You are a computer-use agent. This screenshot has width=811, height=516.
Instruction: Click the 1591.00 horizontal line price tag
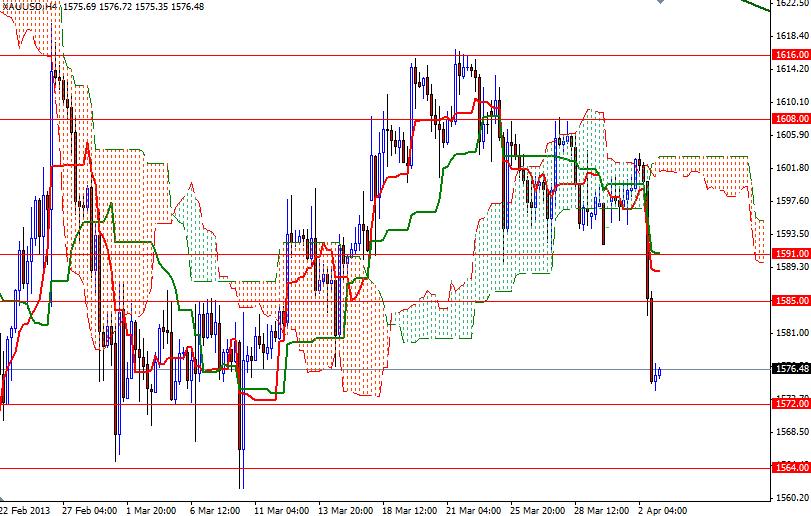click(790, 254)
